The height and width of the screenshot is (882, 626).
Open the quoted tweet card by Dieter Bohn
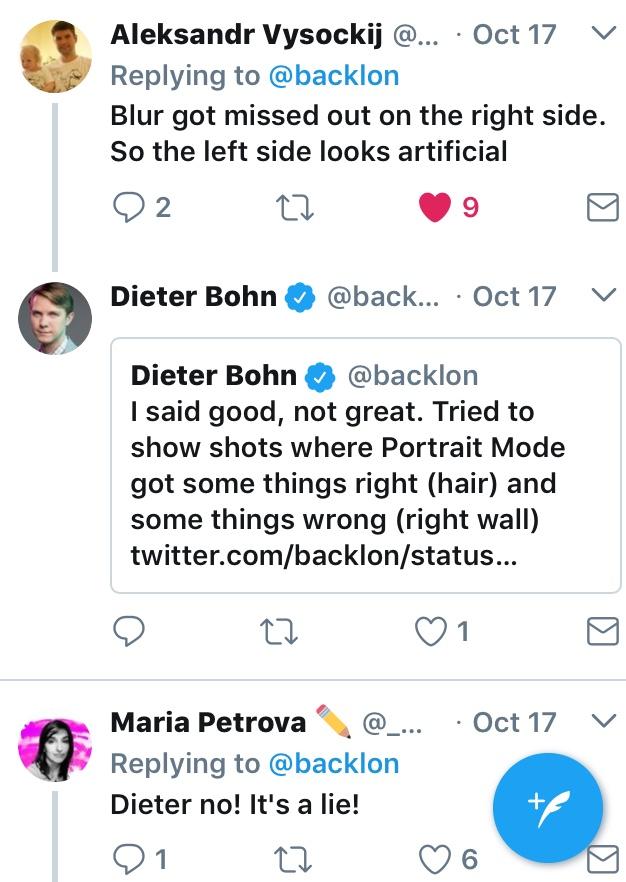point(365,465)
